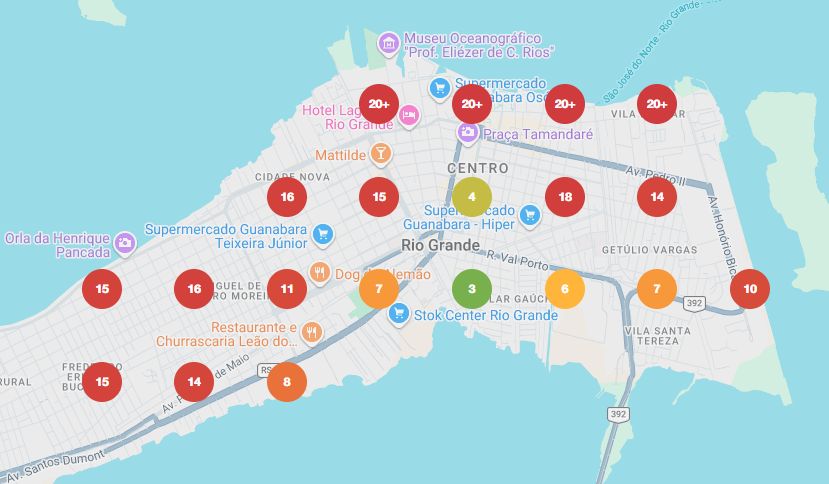Select the red cluster marker labeled 18
This screenshot has height=484, width=829.
tap(565, 197)
